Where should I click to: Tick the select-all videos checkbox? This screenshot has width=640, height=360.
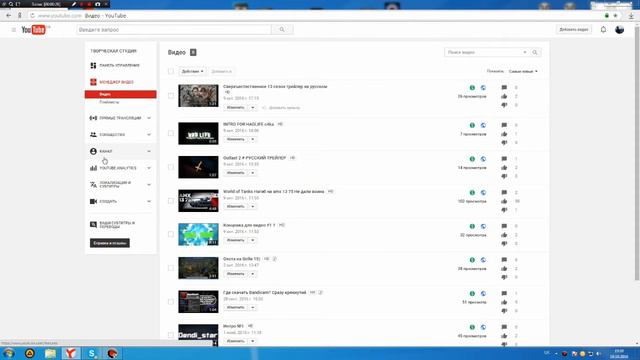(171, 71)
